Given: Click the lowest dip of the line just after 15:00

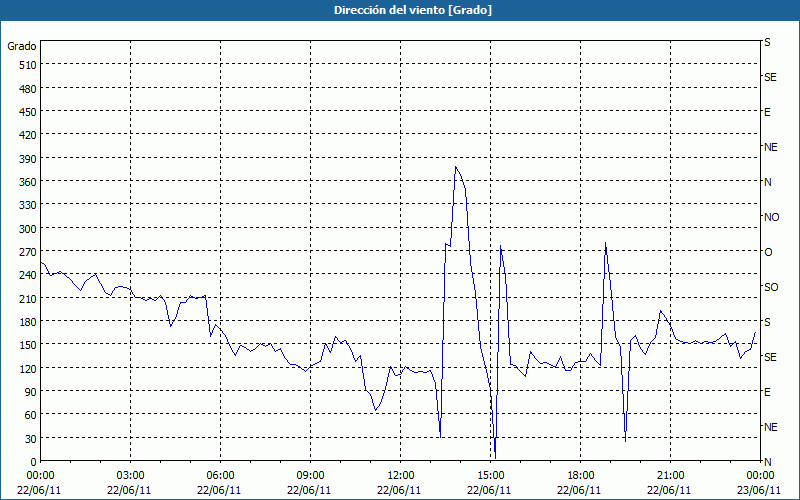Looking at the screenshot, I should (495, 458).
